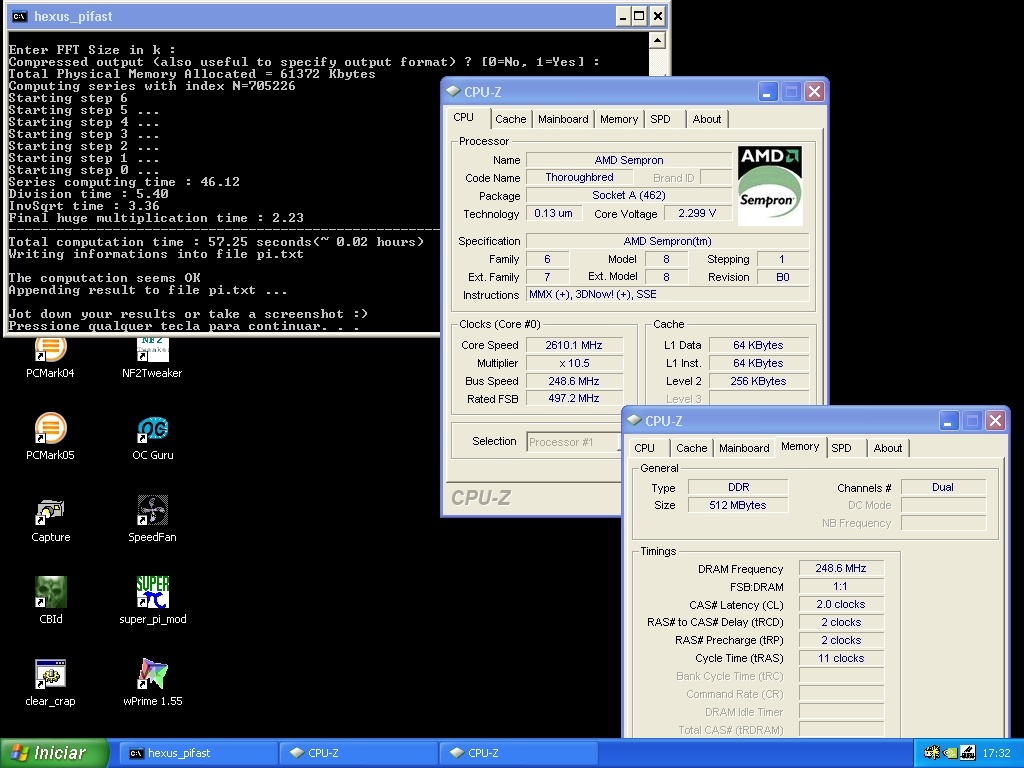Click the Revision value B0
The image size is (1024, 768).
click(783, 277)
